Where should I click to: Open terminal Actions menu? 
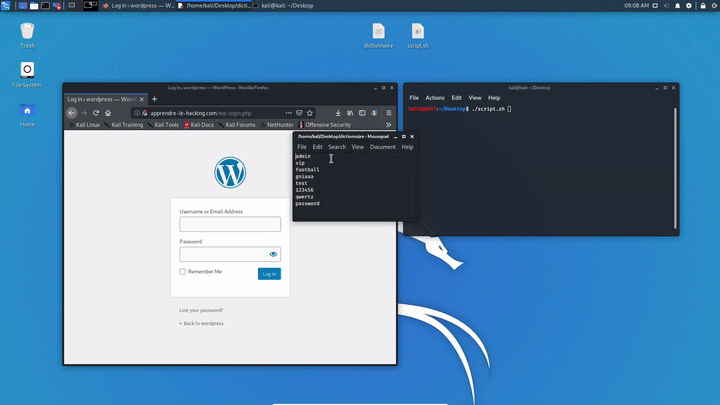(x=435, y=98)
